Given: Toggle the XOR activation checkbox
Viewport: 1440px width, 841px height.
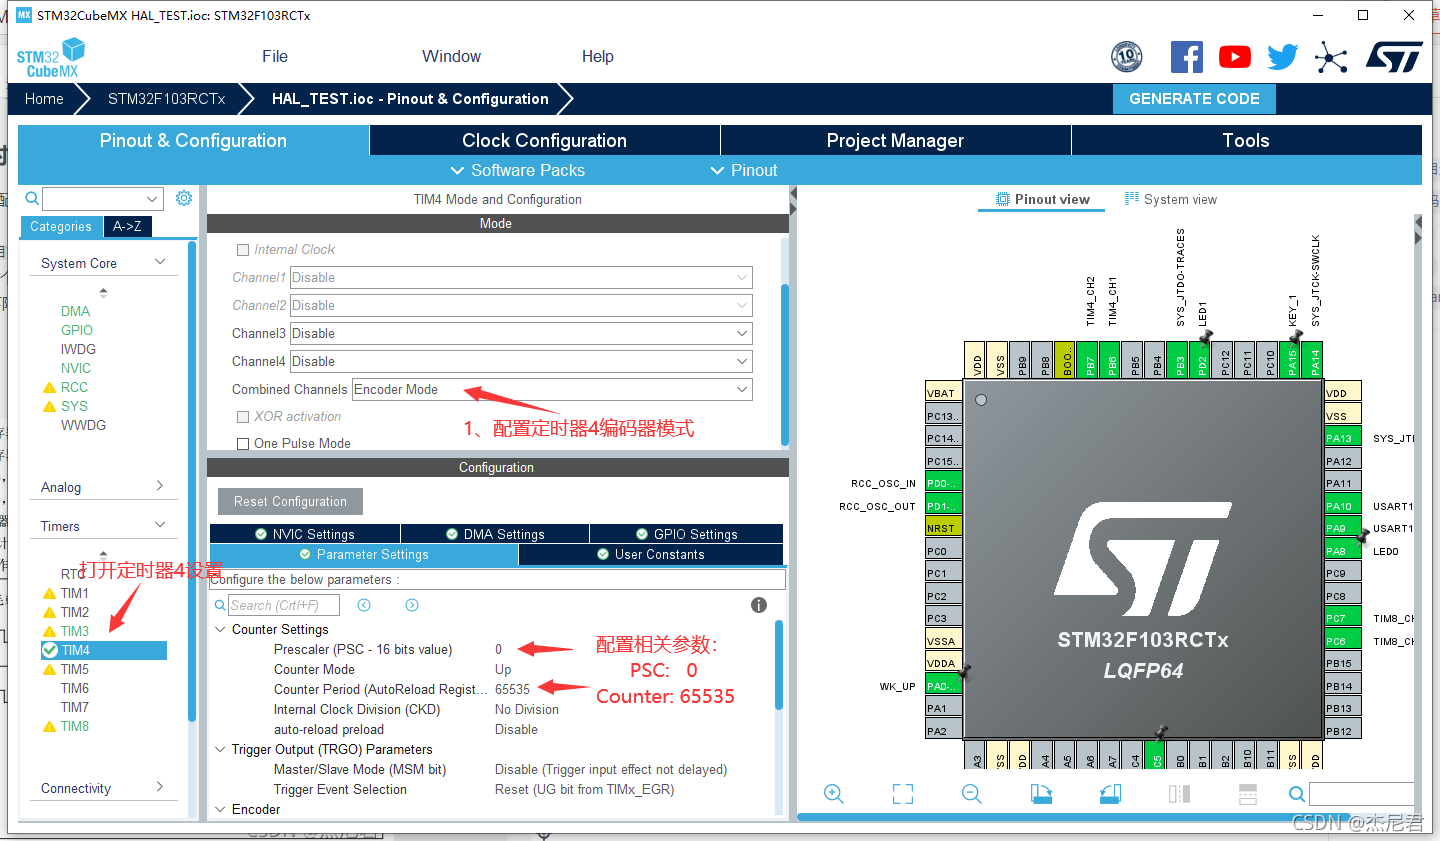Looking at the screenshot, I should [x=243, y=417].
